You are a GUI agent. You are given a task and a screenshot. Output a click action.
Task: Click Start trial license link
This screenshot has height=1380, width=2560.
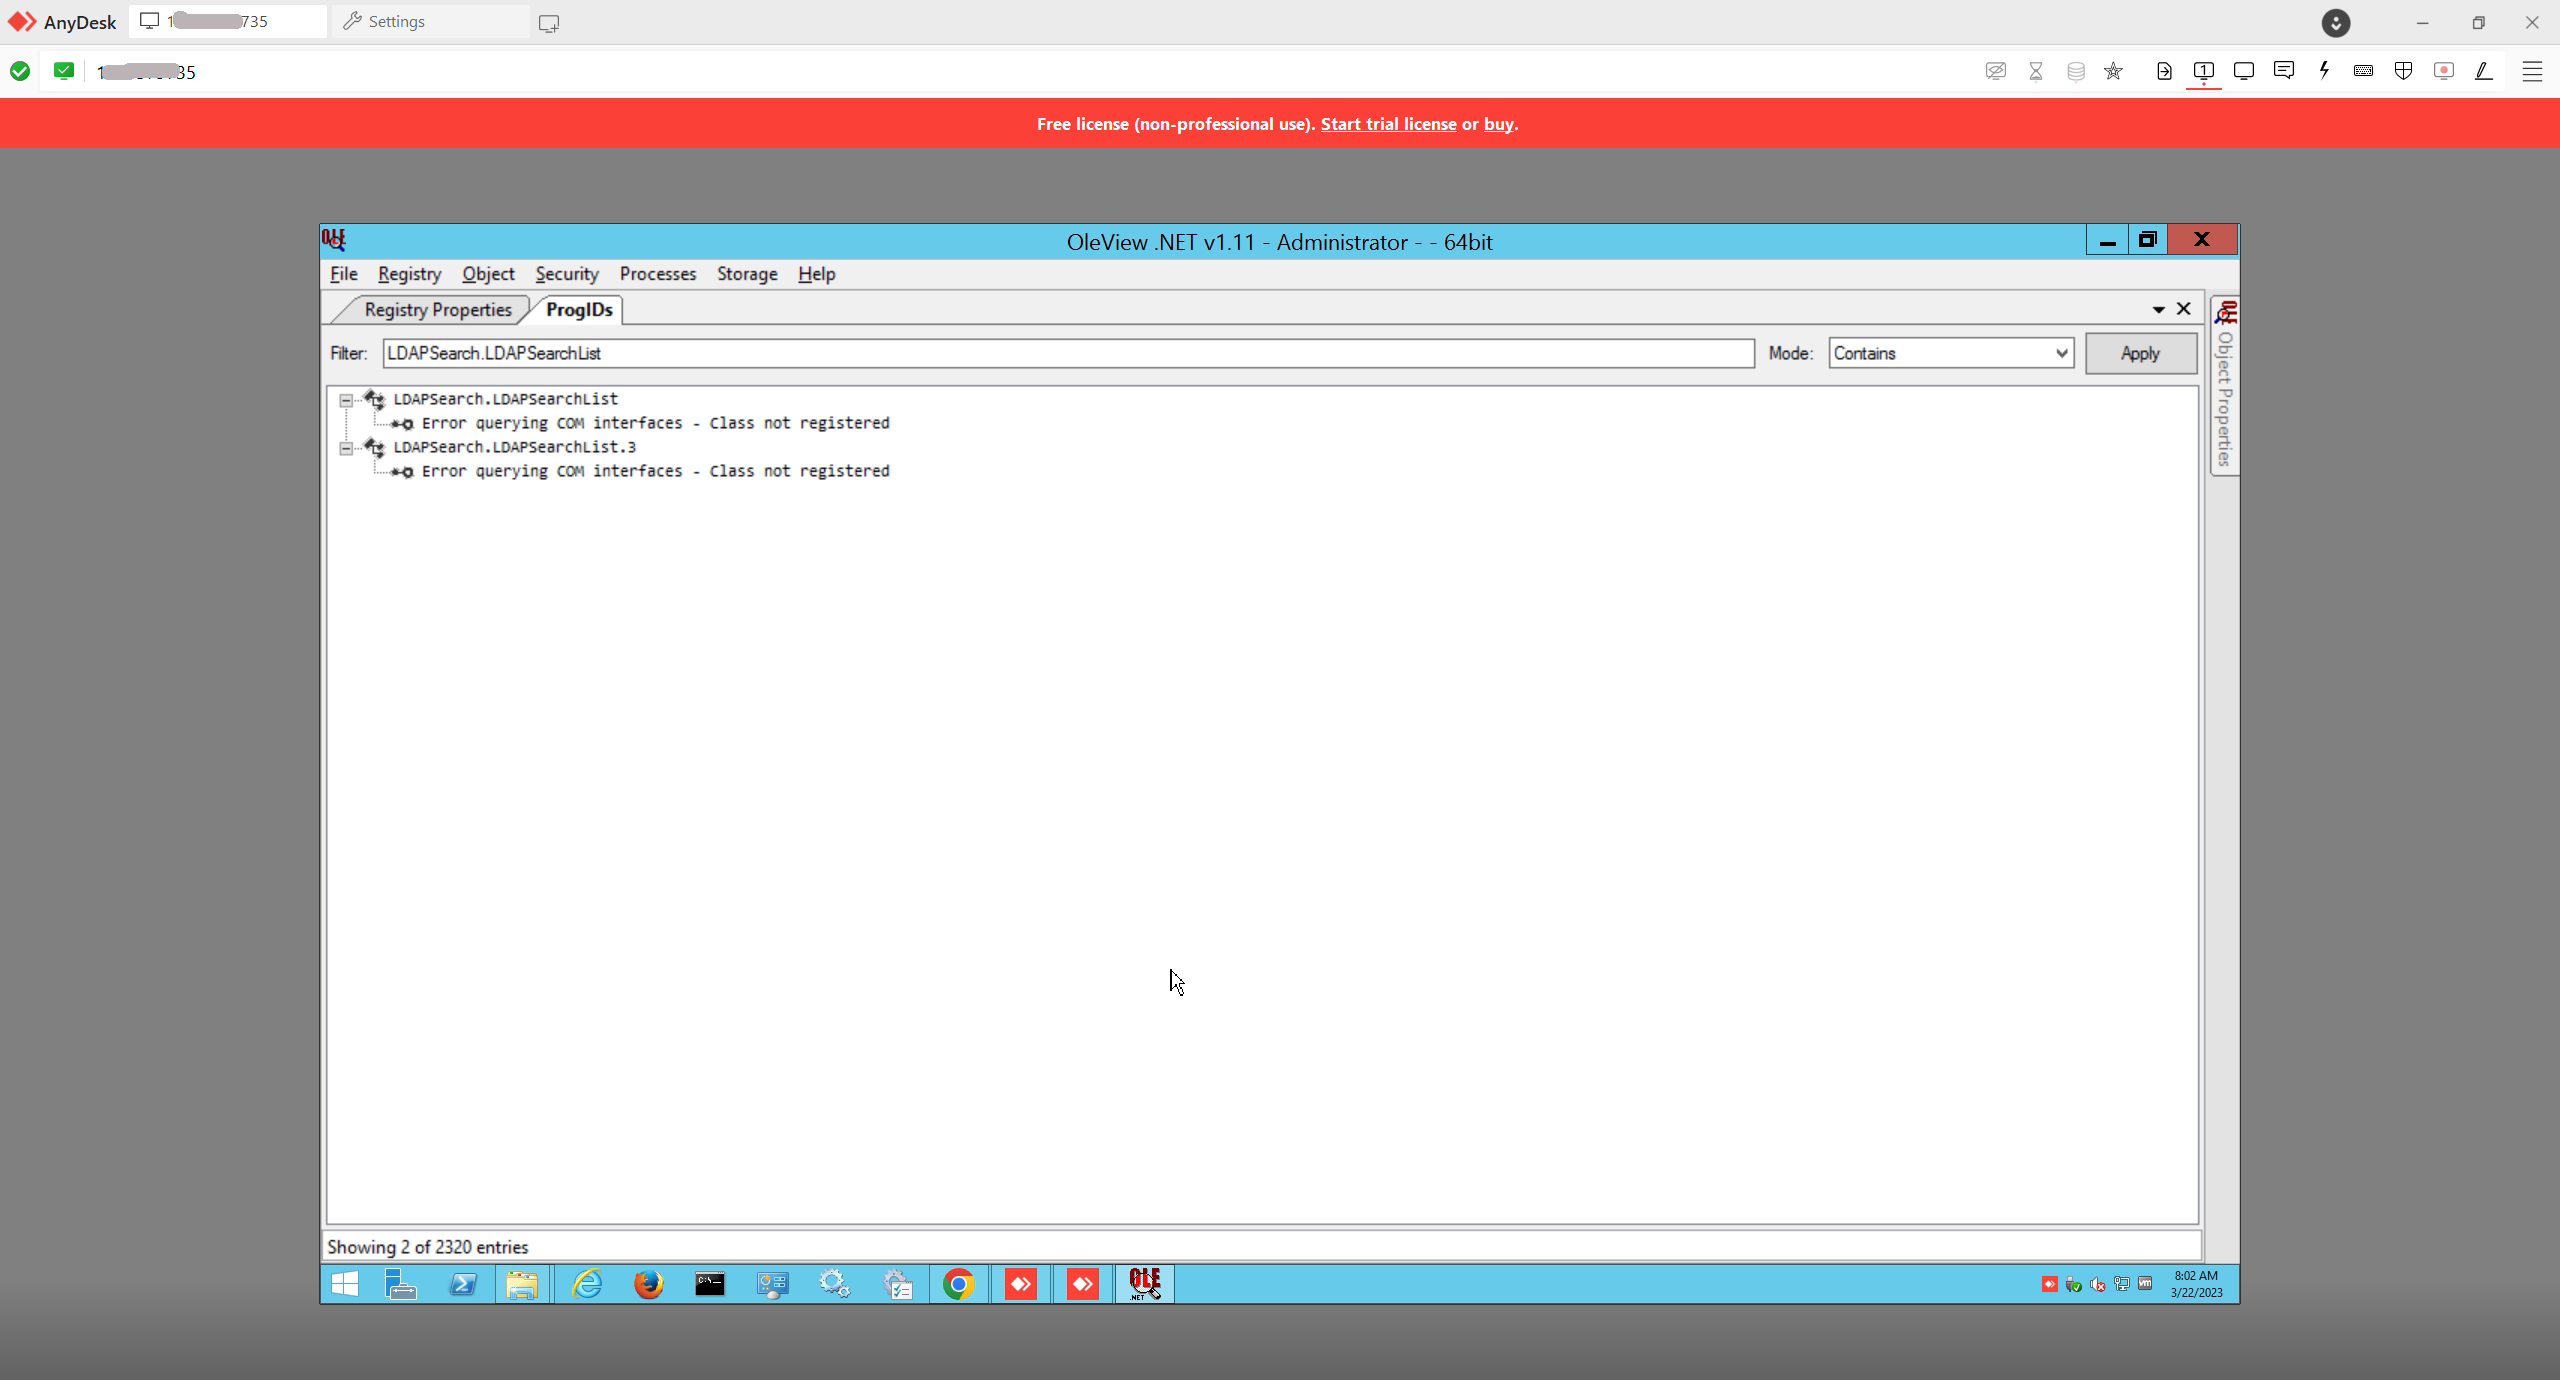(x=1388, y=124)
